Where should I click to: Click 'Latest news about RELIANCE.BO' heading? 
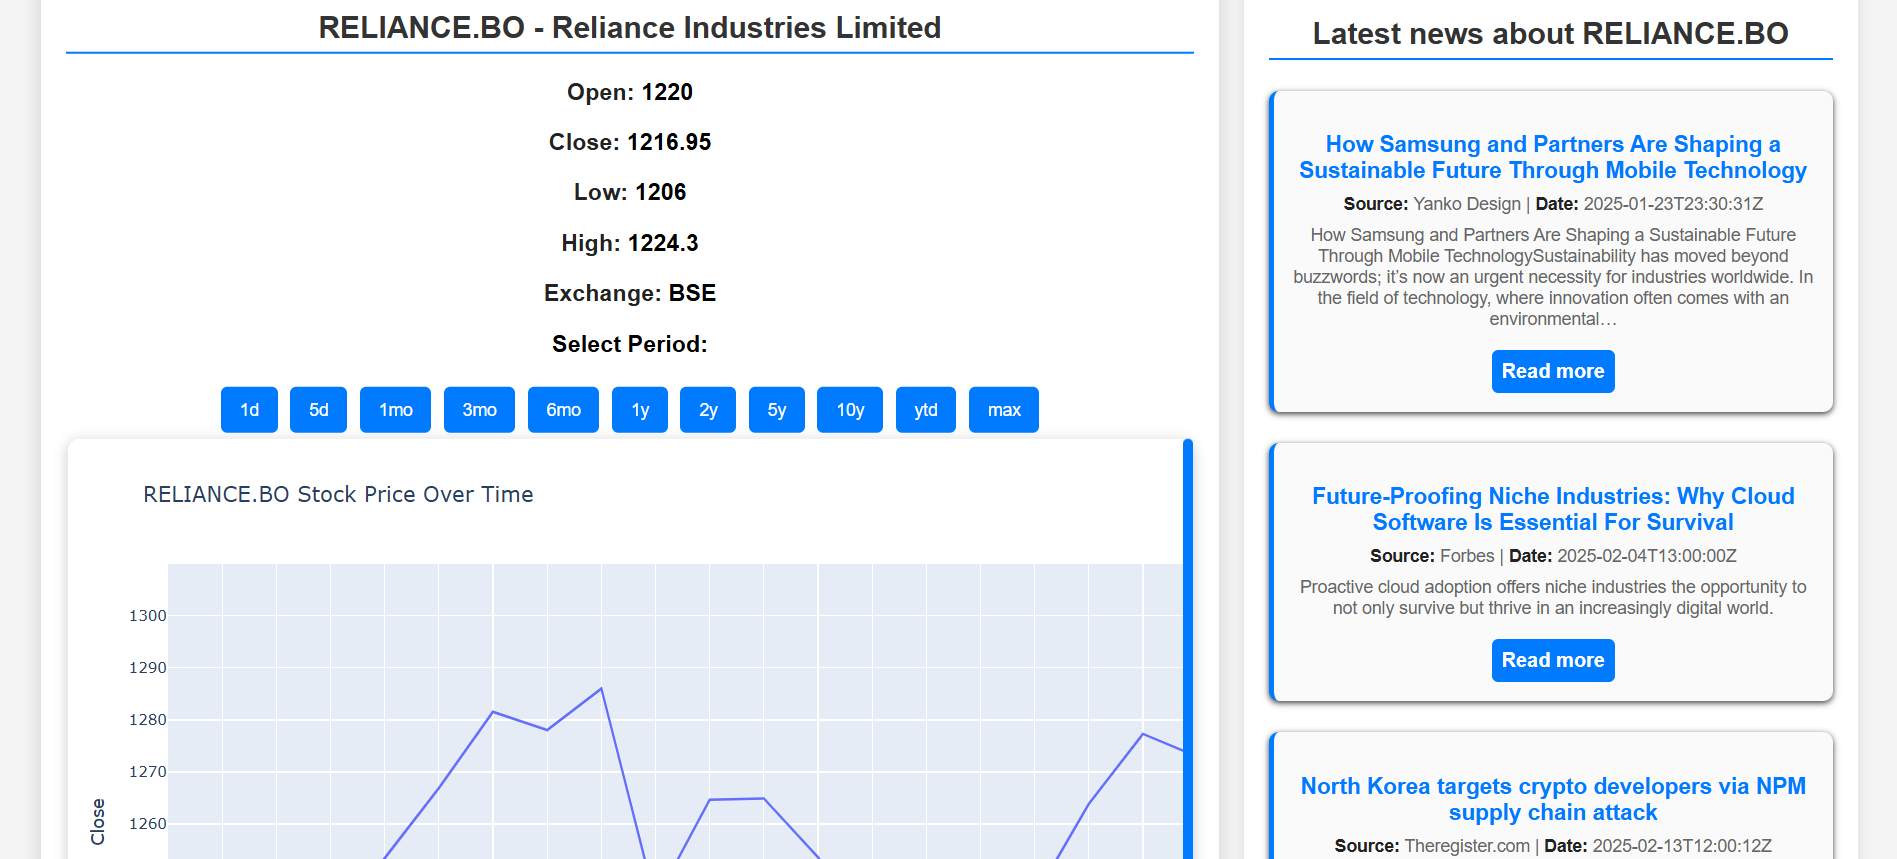point(1551,33)
